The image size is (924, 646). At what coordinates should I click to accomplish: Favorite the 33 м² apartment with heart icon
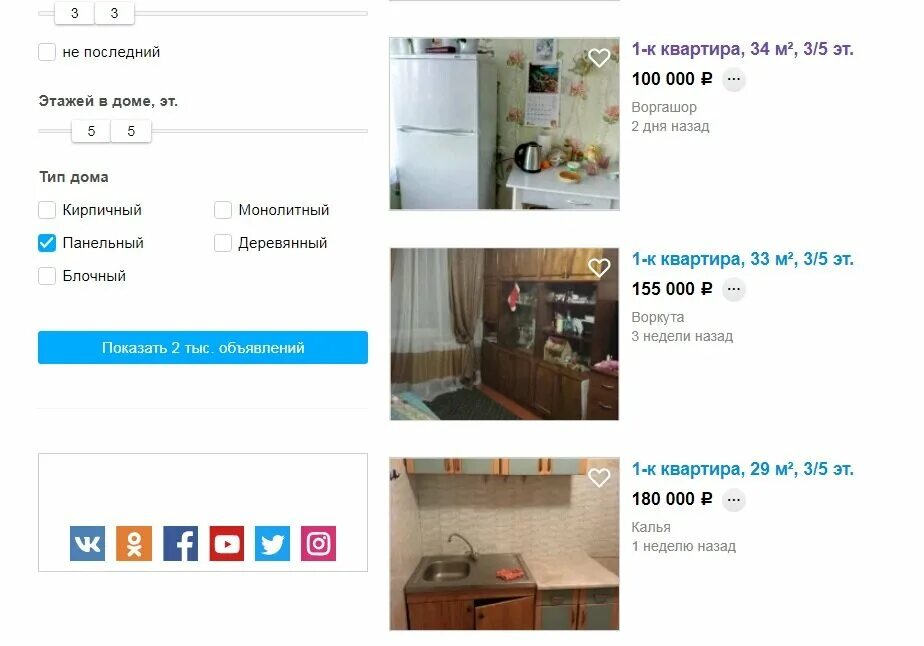pyautogui.click(x=599, y=268)
